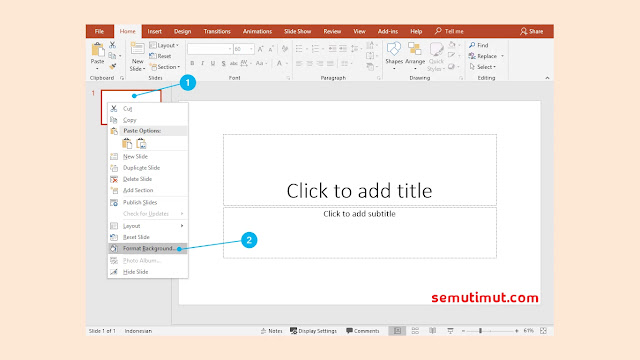The image size is (640, 360).
Task: Open the Help tab
Action: [x=416, y=31]
